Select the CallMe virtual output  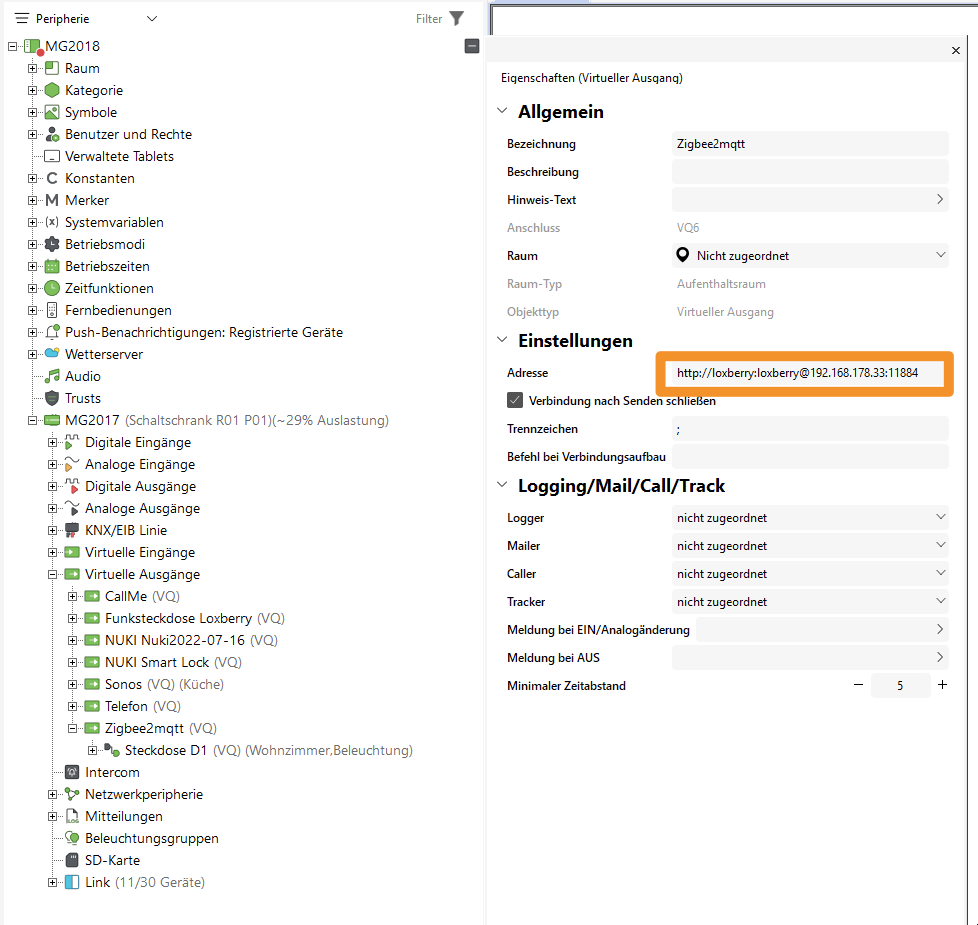[x=142, y=596]
